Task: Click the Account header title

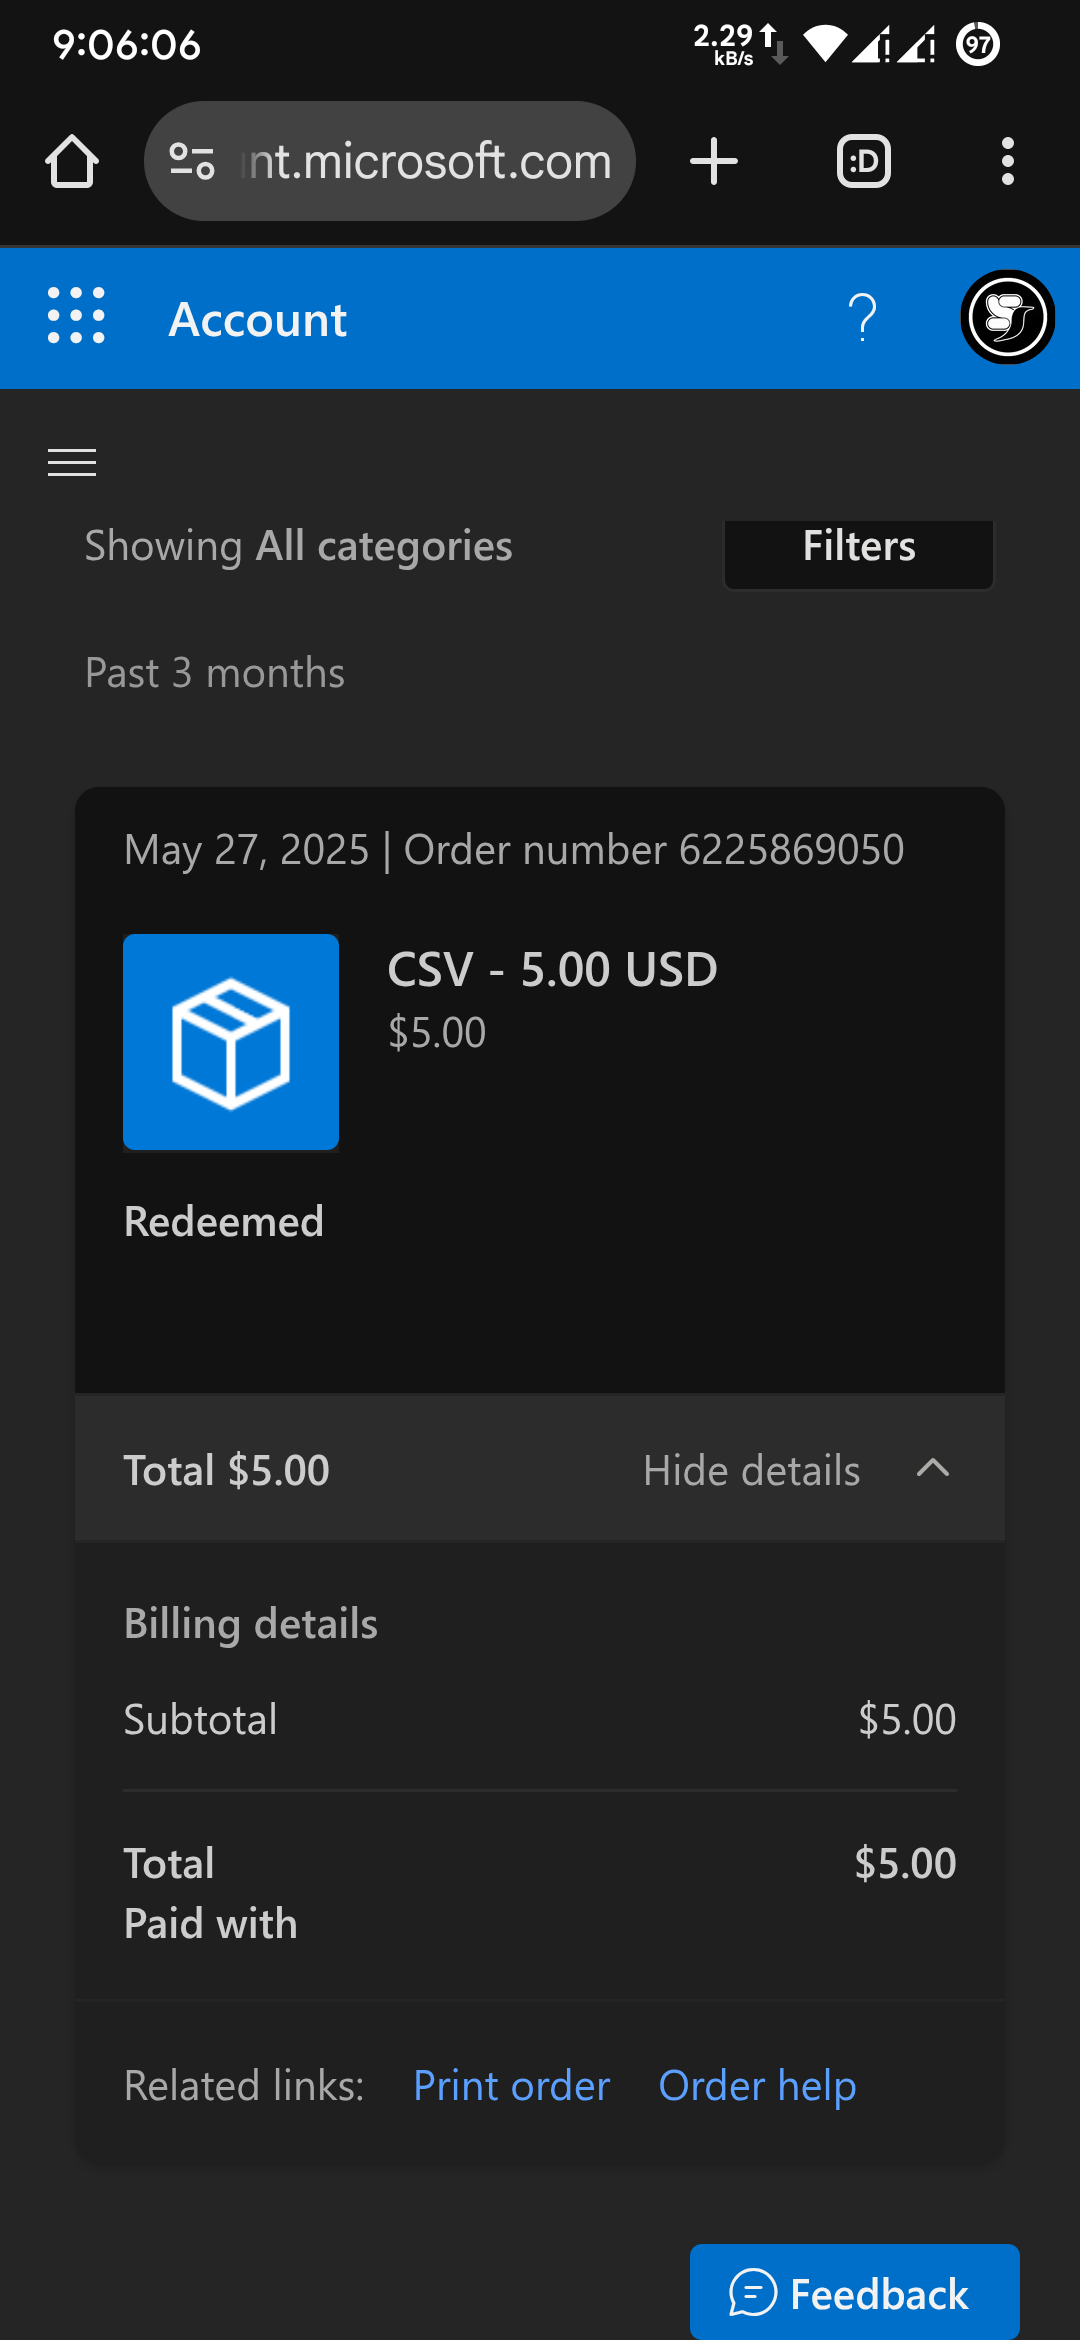Action: [x=258, y=320]
